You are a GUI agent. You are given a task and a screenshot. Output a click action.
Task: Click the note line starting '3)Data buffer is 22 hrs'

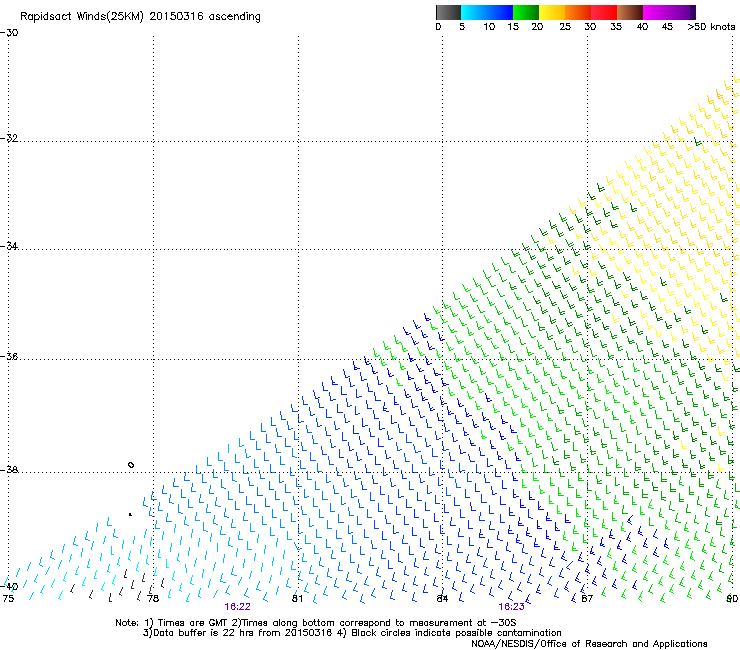coord(352,633)
